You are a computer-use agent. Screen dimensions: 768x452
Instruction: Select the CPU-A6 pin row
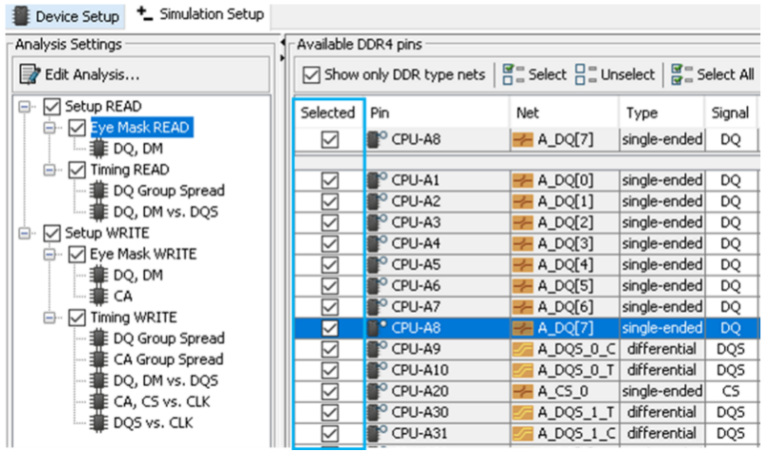coord(527,286)
